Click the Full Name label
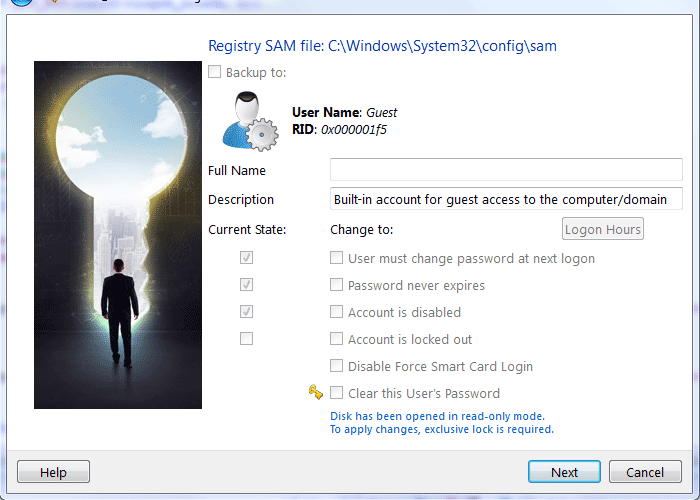The width and height of the screenshot is (700, 500). click(237, 171)
